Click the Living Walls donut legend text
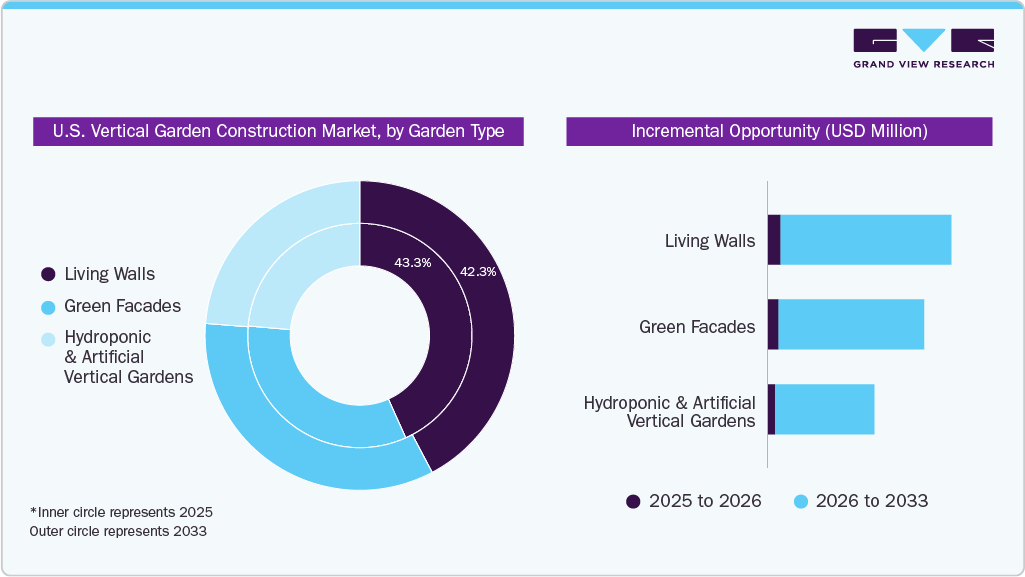Image resolution: width=1025 pixels, height=577 pixels. (x=110, y=274)
